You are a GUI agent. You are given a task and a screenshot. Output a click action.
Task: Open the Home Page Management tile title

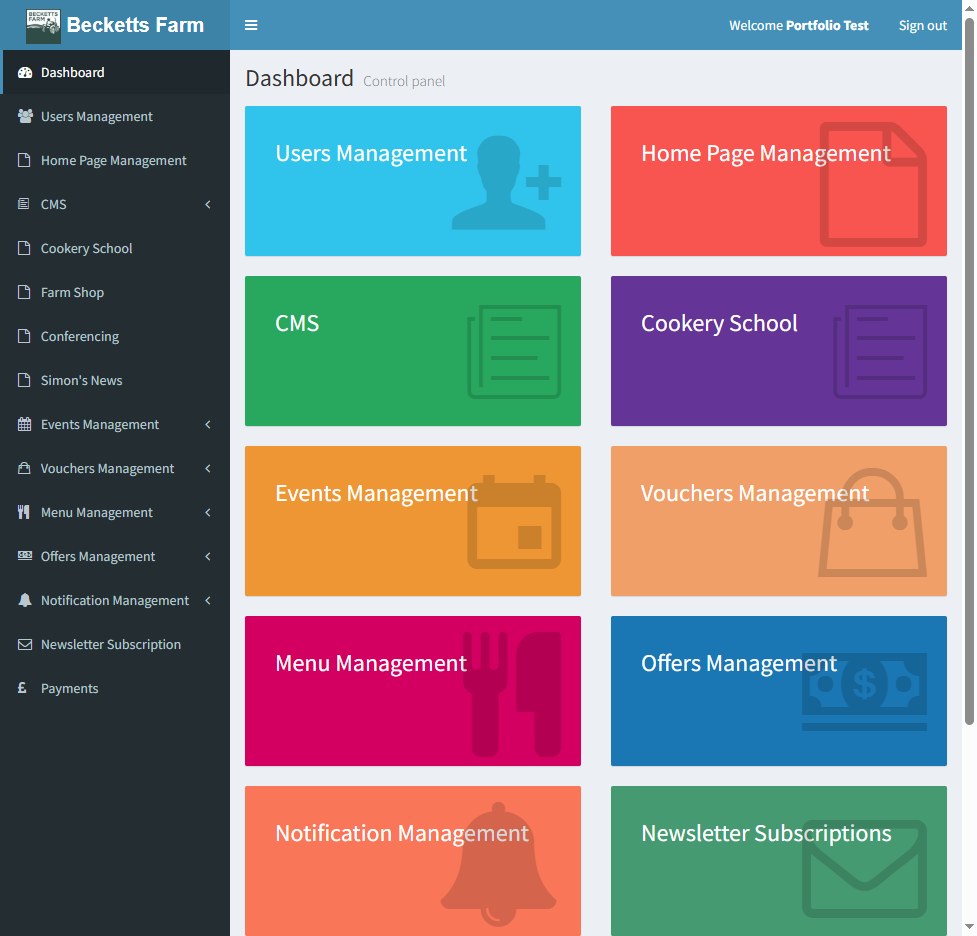coord(766,153)
